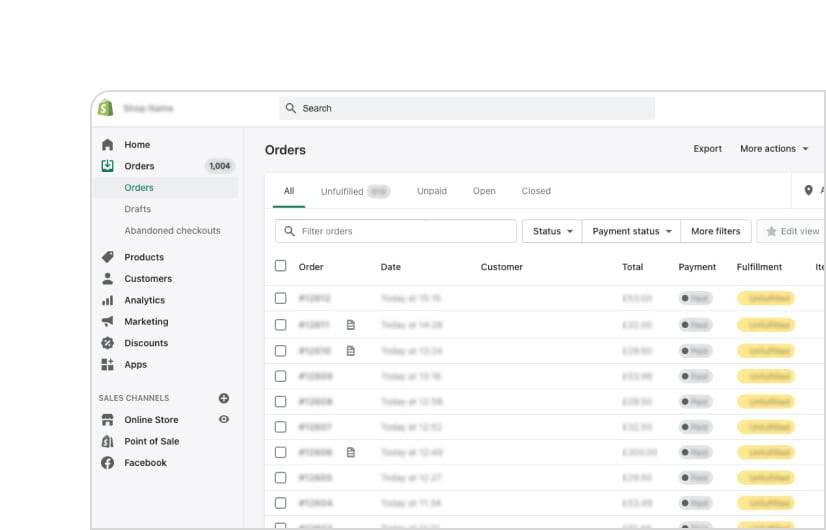Open Home from the sidebar house icon
The height and width of the screenshot is (530, 826).
pyautogui.click(x=108, y=145)
